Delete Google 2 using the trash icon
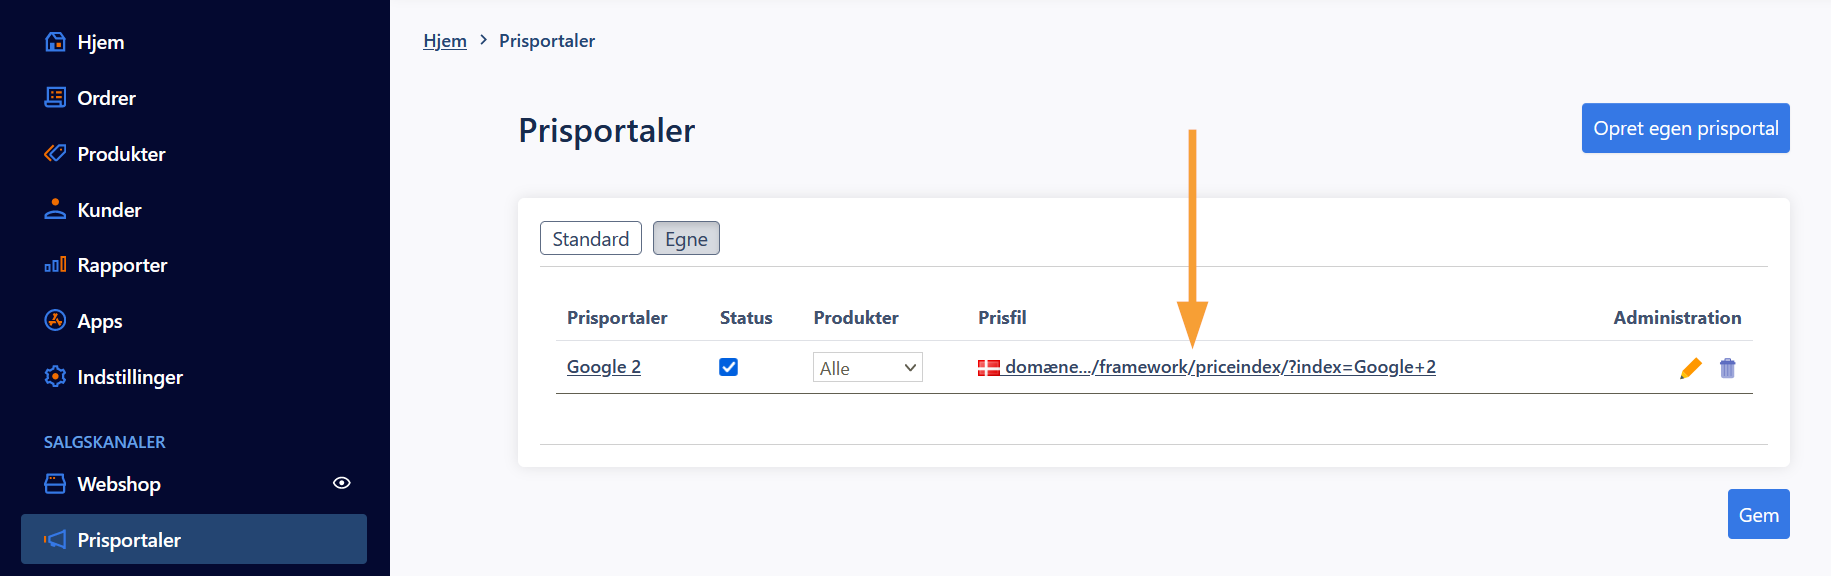Viewport: 1831px width, 576px height. (x=1728, y=368)
